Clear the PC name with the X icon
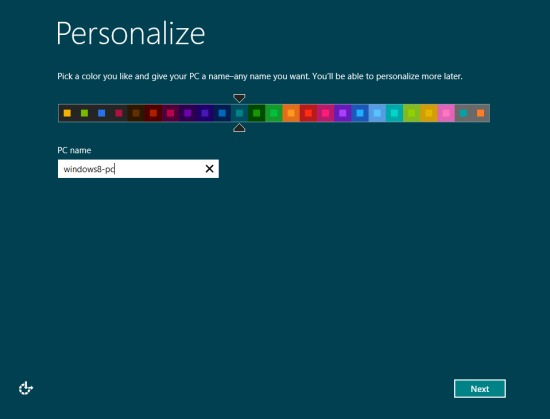 pyautogui.click(x=209, y=169)
